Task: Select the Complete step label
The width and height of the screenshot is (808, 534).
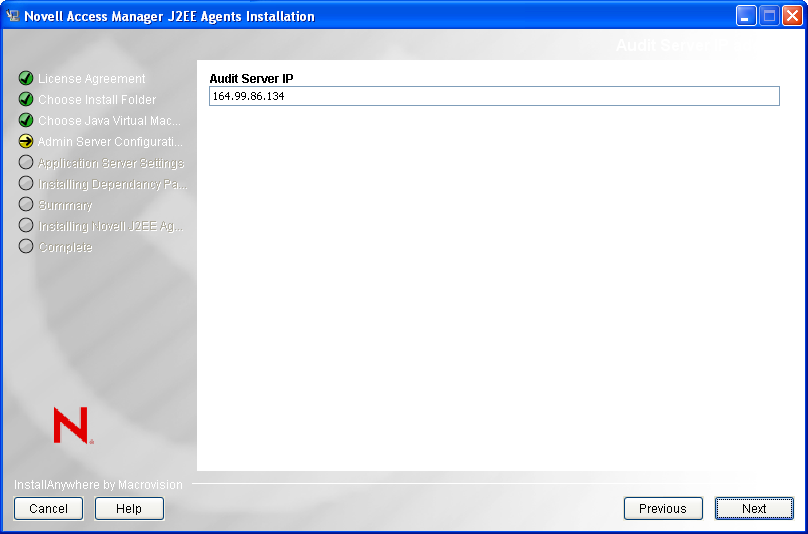Action: click(x=65, y=247)
